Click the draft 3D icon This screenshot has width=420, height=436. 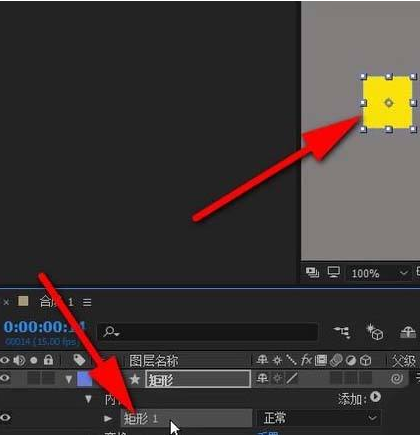375,332
